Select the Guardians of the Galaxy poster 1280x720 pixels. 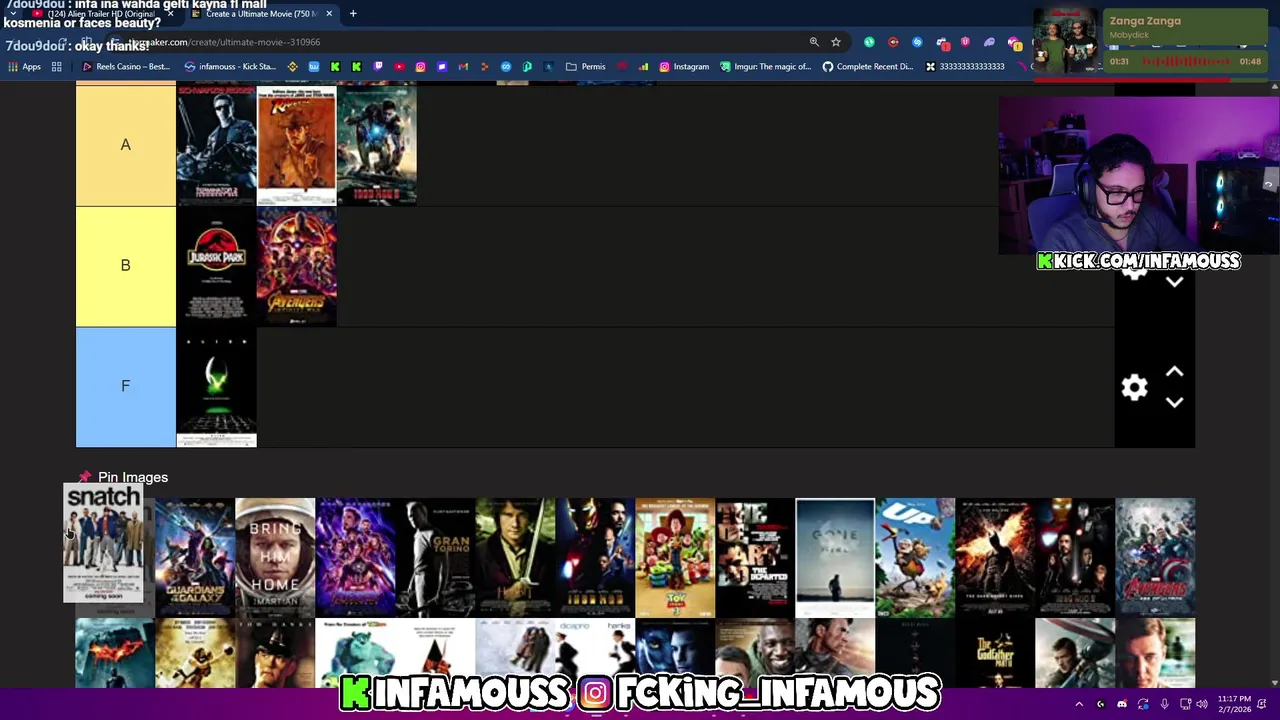pos(195,557)
